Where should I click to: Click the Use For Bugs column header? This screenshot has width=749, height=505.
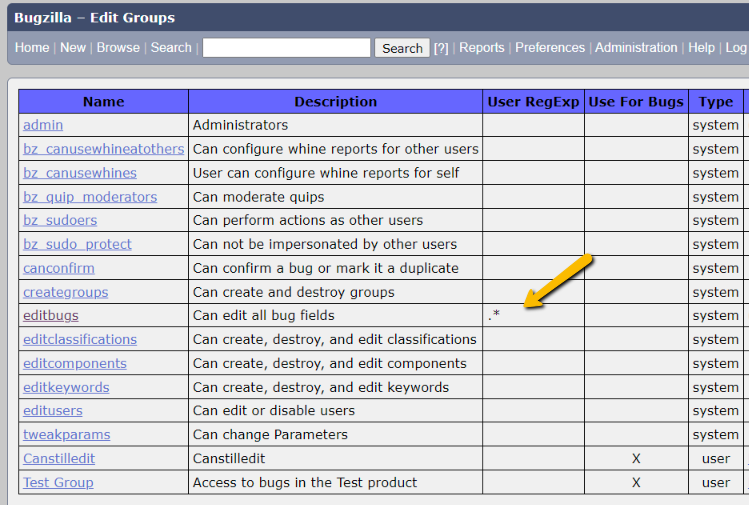(636, 102)
